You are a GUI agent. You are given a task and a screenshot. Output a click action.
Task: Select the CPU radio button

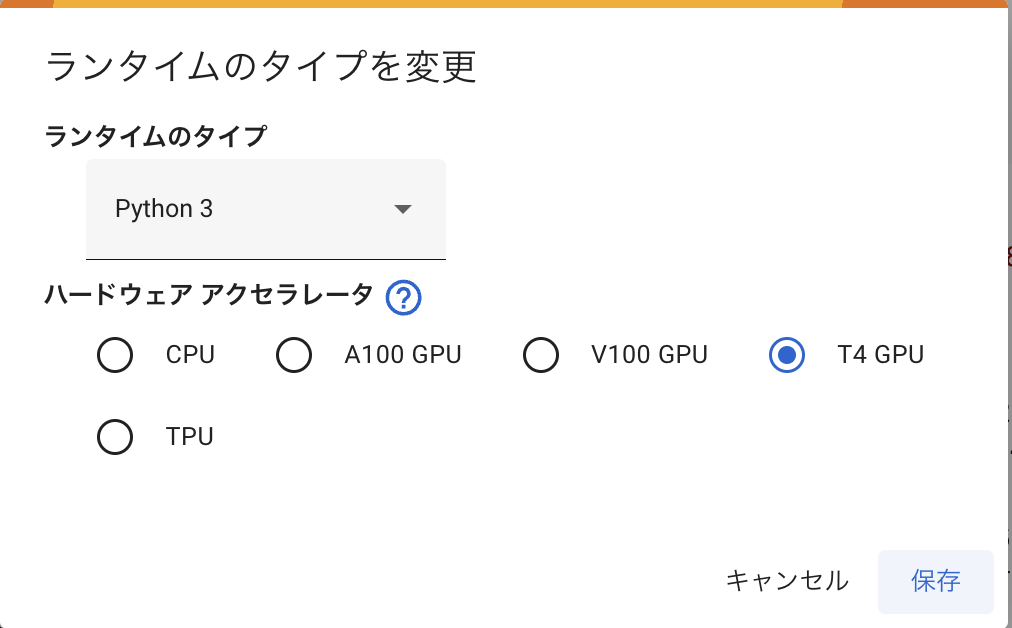pos(115,355)
